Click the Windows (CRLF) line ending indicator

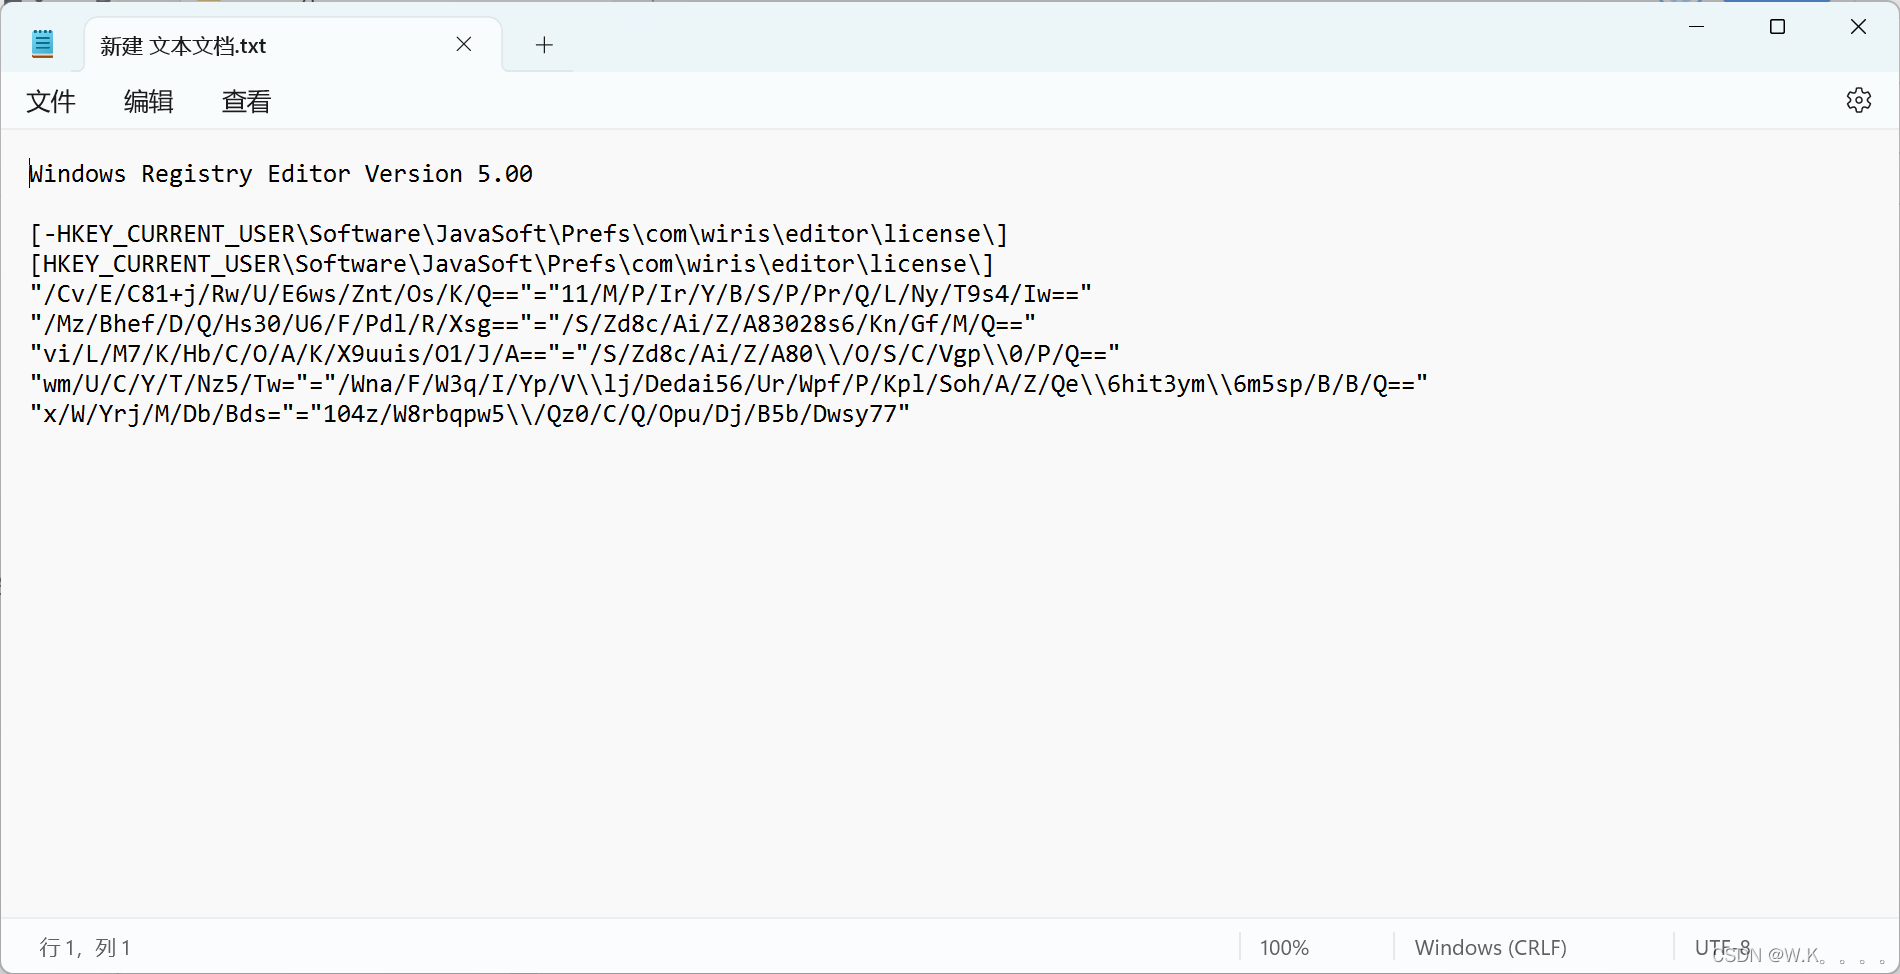click(x=1490, y=947)
